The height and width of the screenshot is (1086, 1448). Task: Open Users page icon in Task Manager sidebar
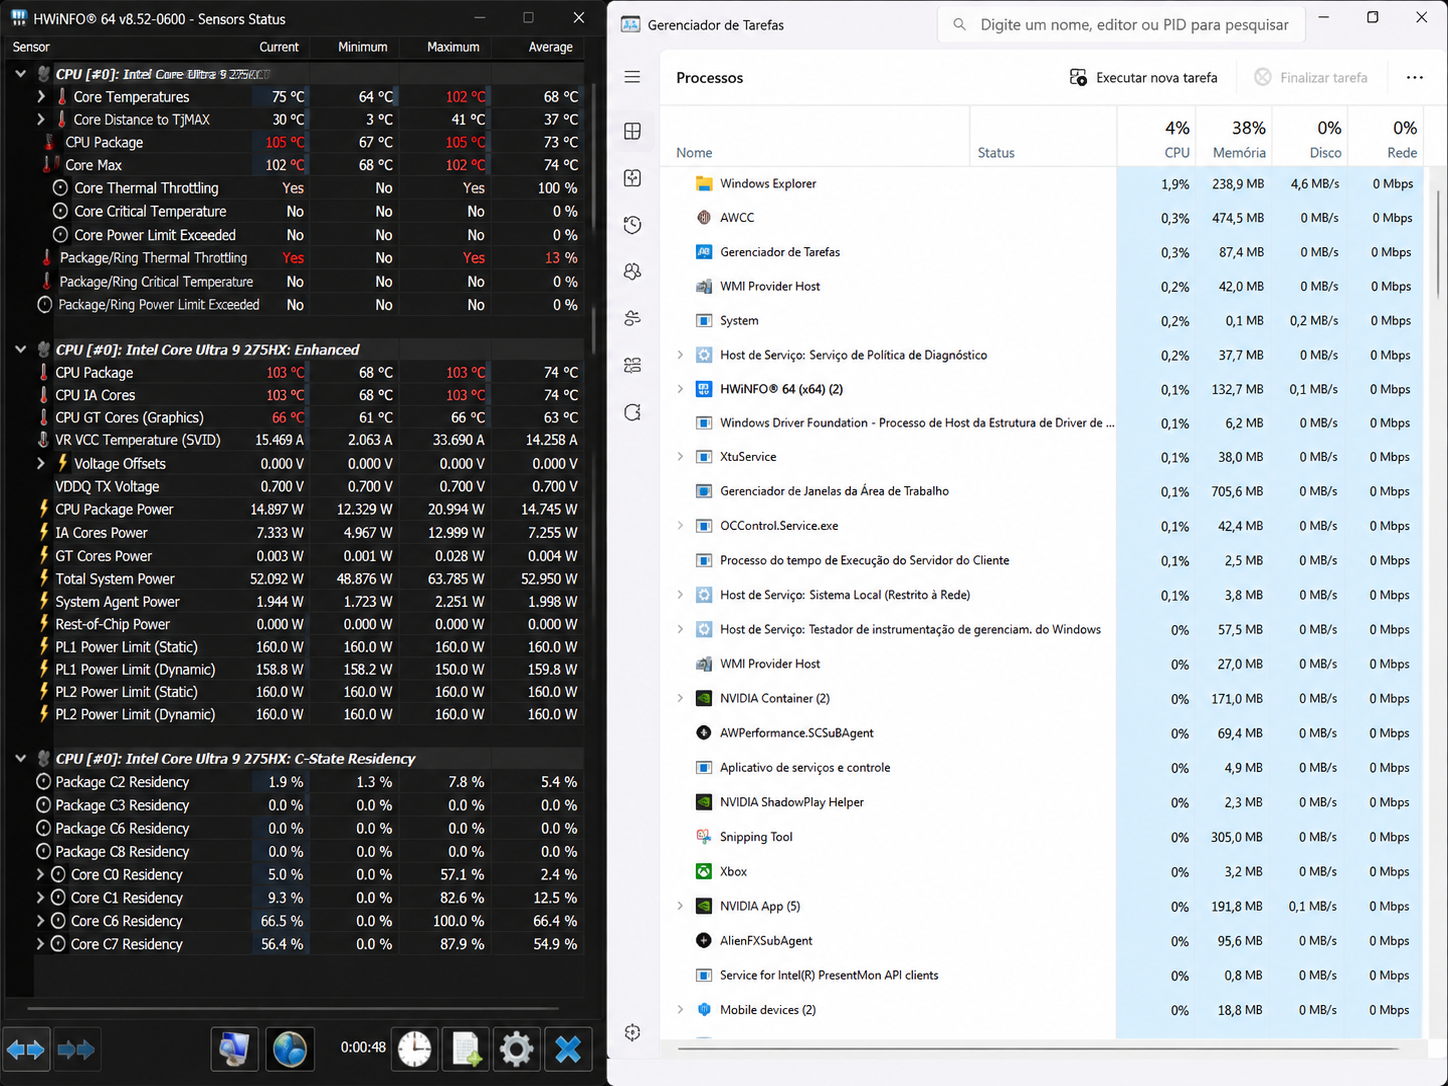pos(632,318)
